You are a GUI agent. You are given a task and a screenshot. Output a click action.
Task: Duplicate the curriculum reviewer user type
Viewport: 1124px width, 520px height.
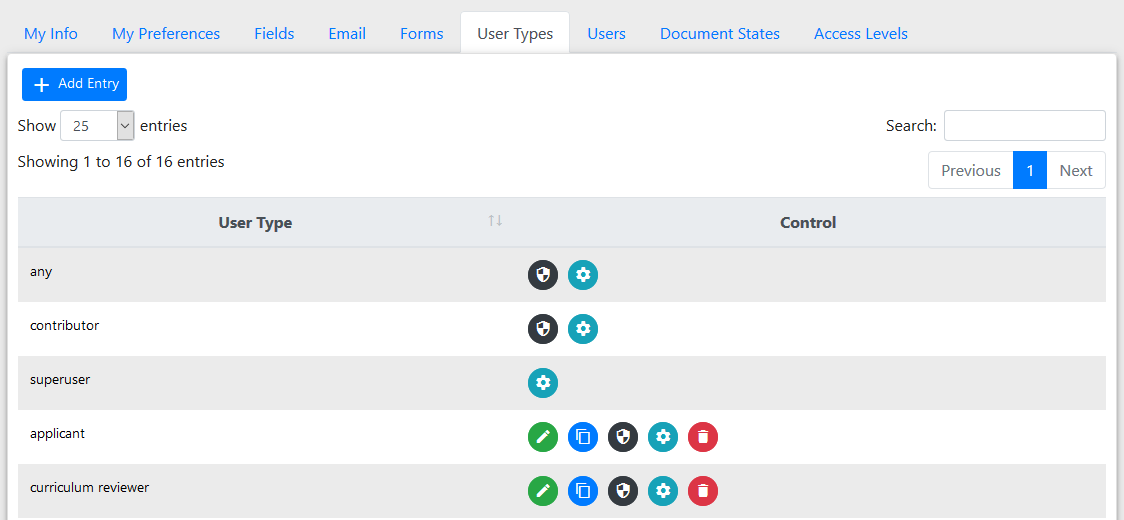583,491
